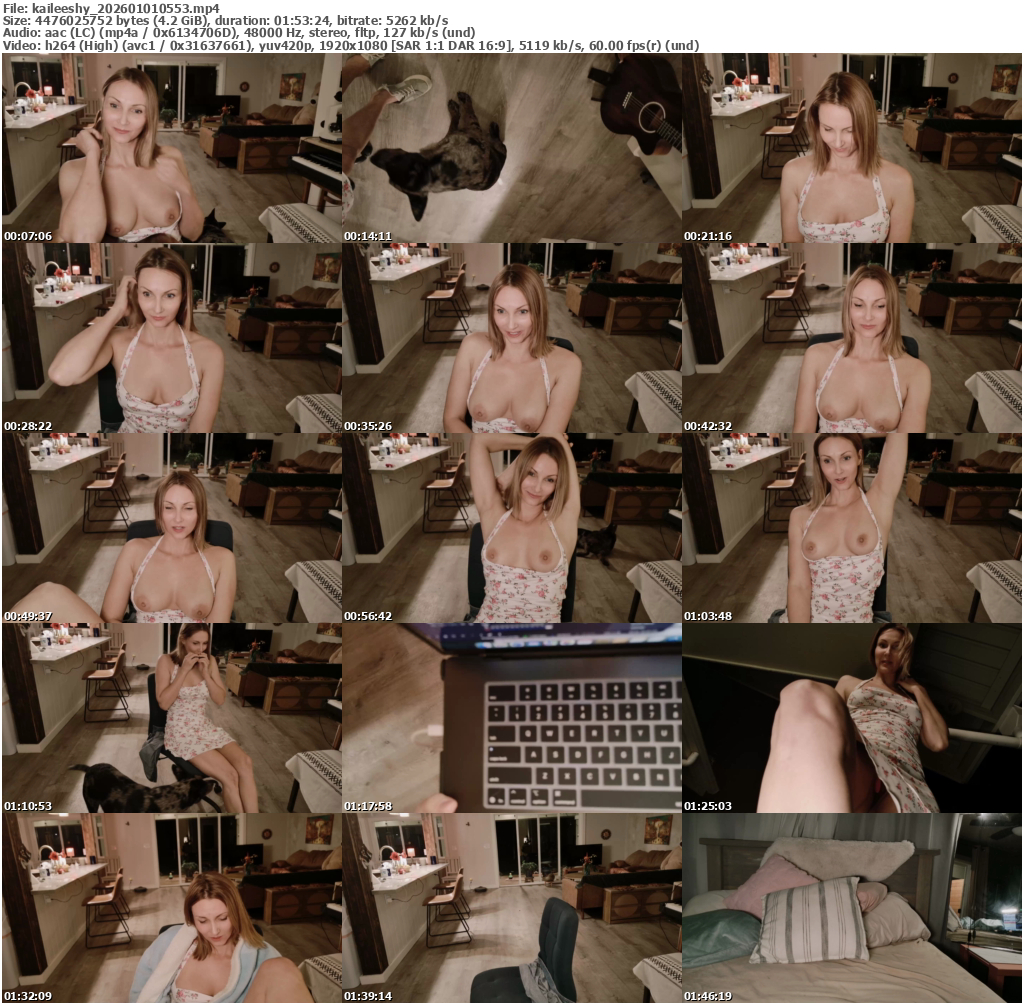Select the laptop keyboard thumbnail at 01:17:58
This screenshot has height=1003, width=1024.
(511, 718)
